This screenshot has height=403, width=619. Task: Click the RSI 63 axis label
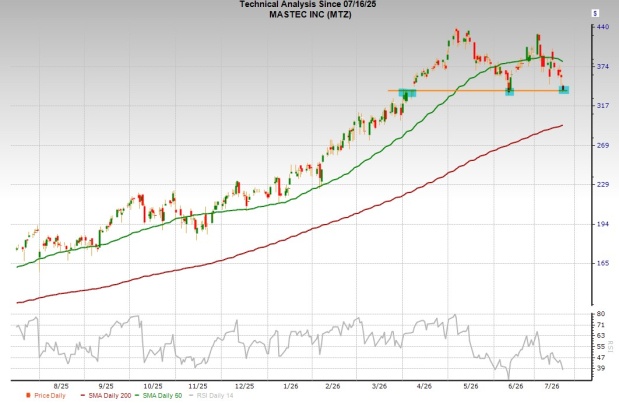[x=601, y=336]
